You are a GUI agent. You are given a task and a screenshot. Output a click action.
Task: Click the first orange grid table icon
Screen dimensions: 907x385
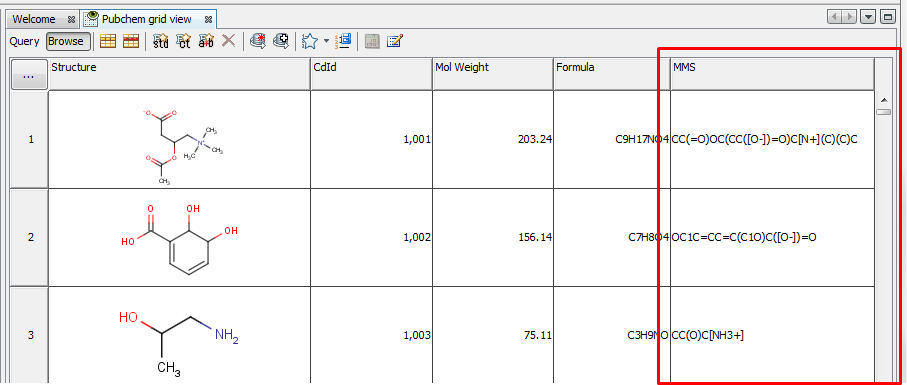(108, 41)
